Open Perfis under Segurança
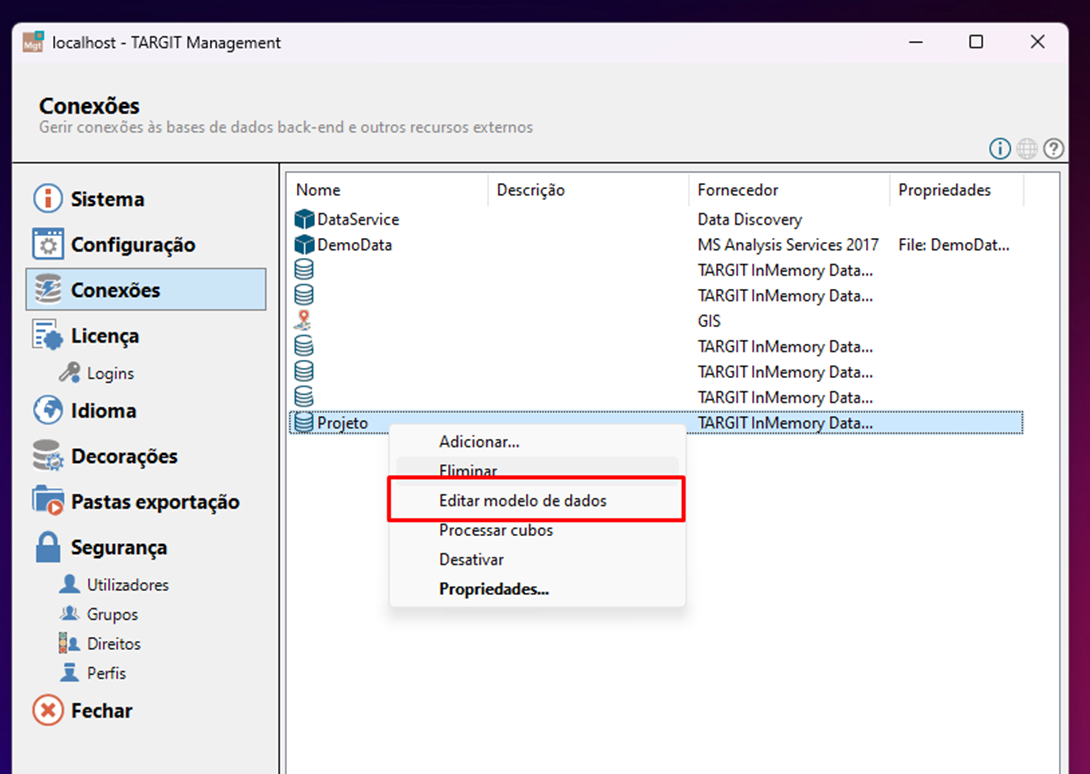1090x774 pixels. click(x=106, y=673)
